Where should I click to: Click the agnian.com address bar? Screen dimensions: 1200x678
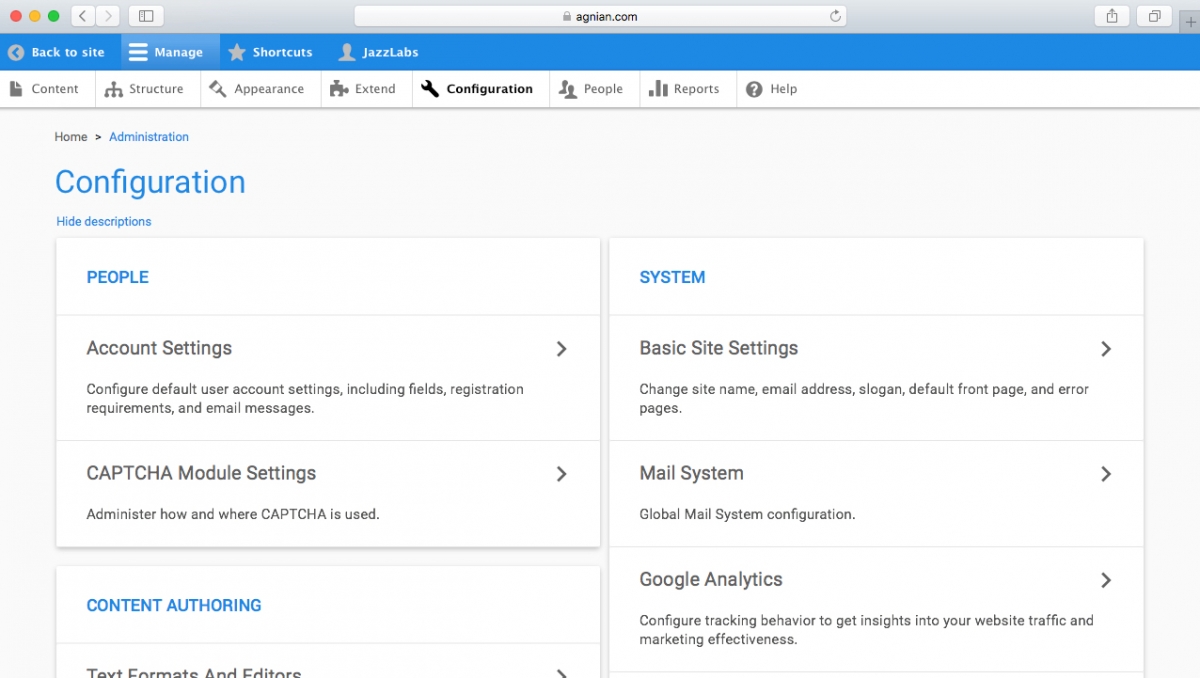click(600, 16)
